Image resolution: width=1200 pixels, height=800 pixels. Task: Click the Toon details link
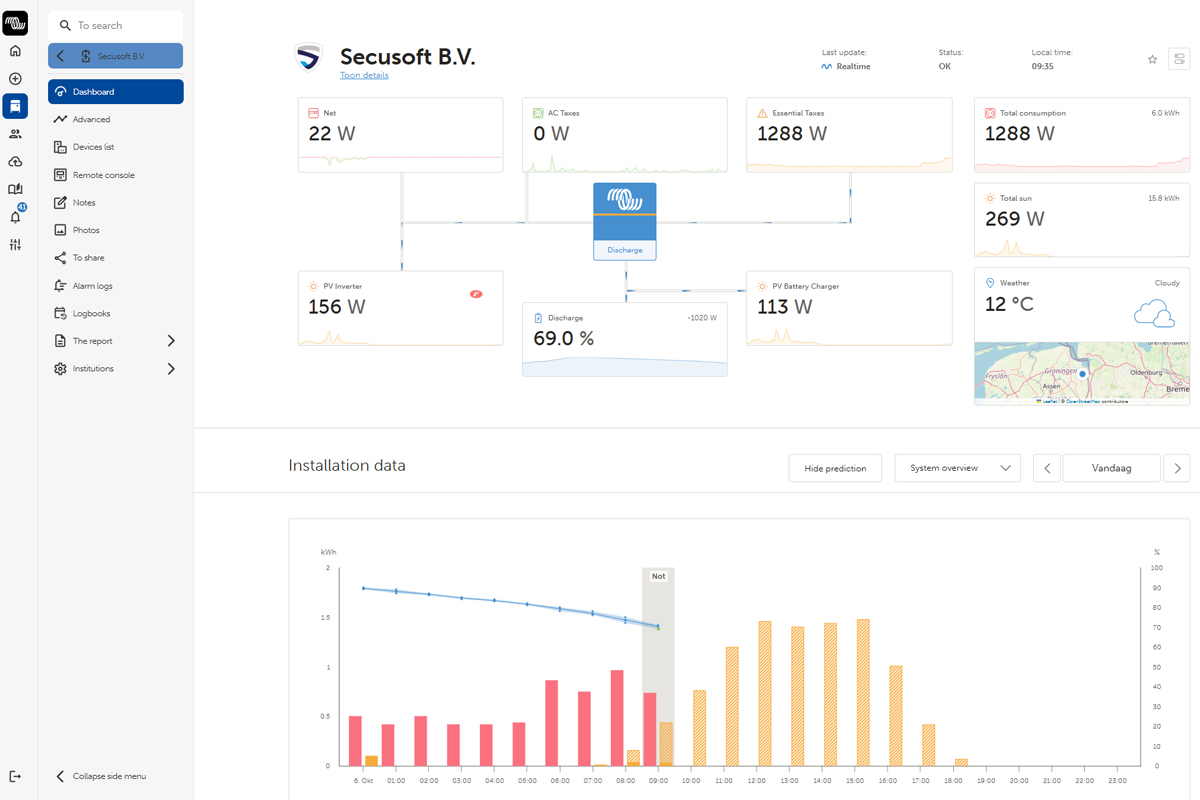(x=364, y=76)
